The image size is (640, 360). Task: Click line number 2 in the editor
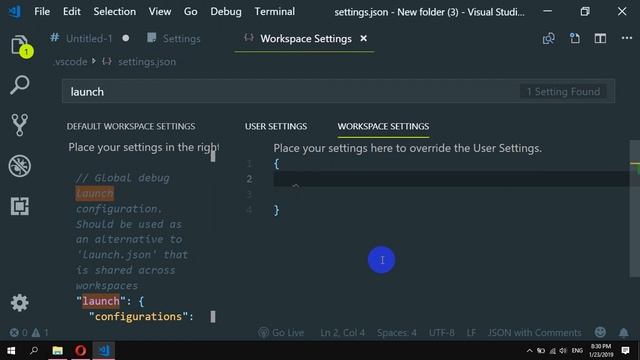pyautogui.click(x=249, y=179)
